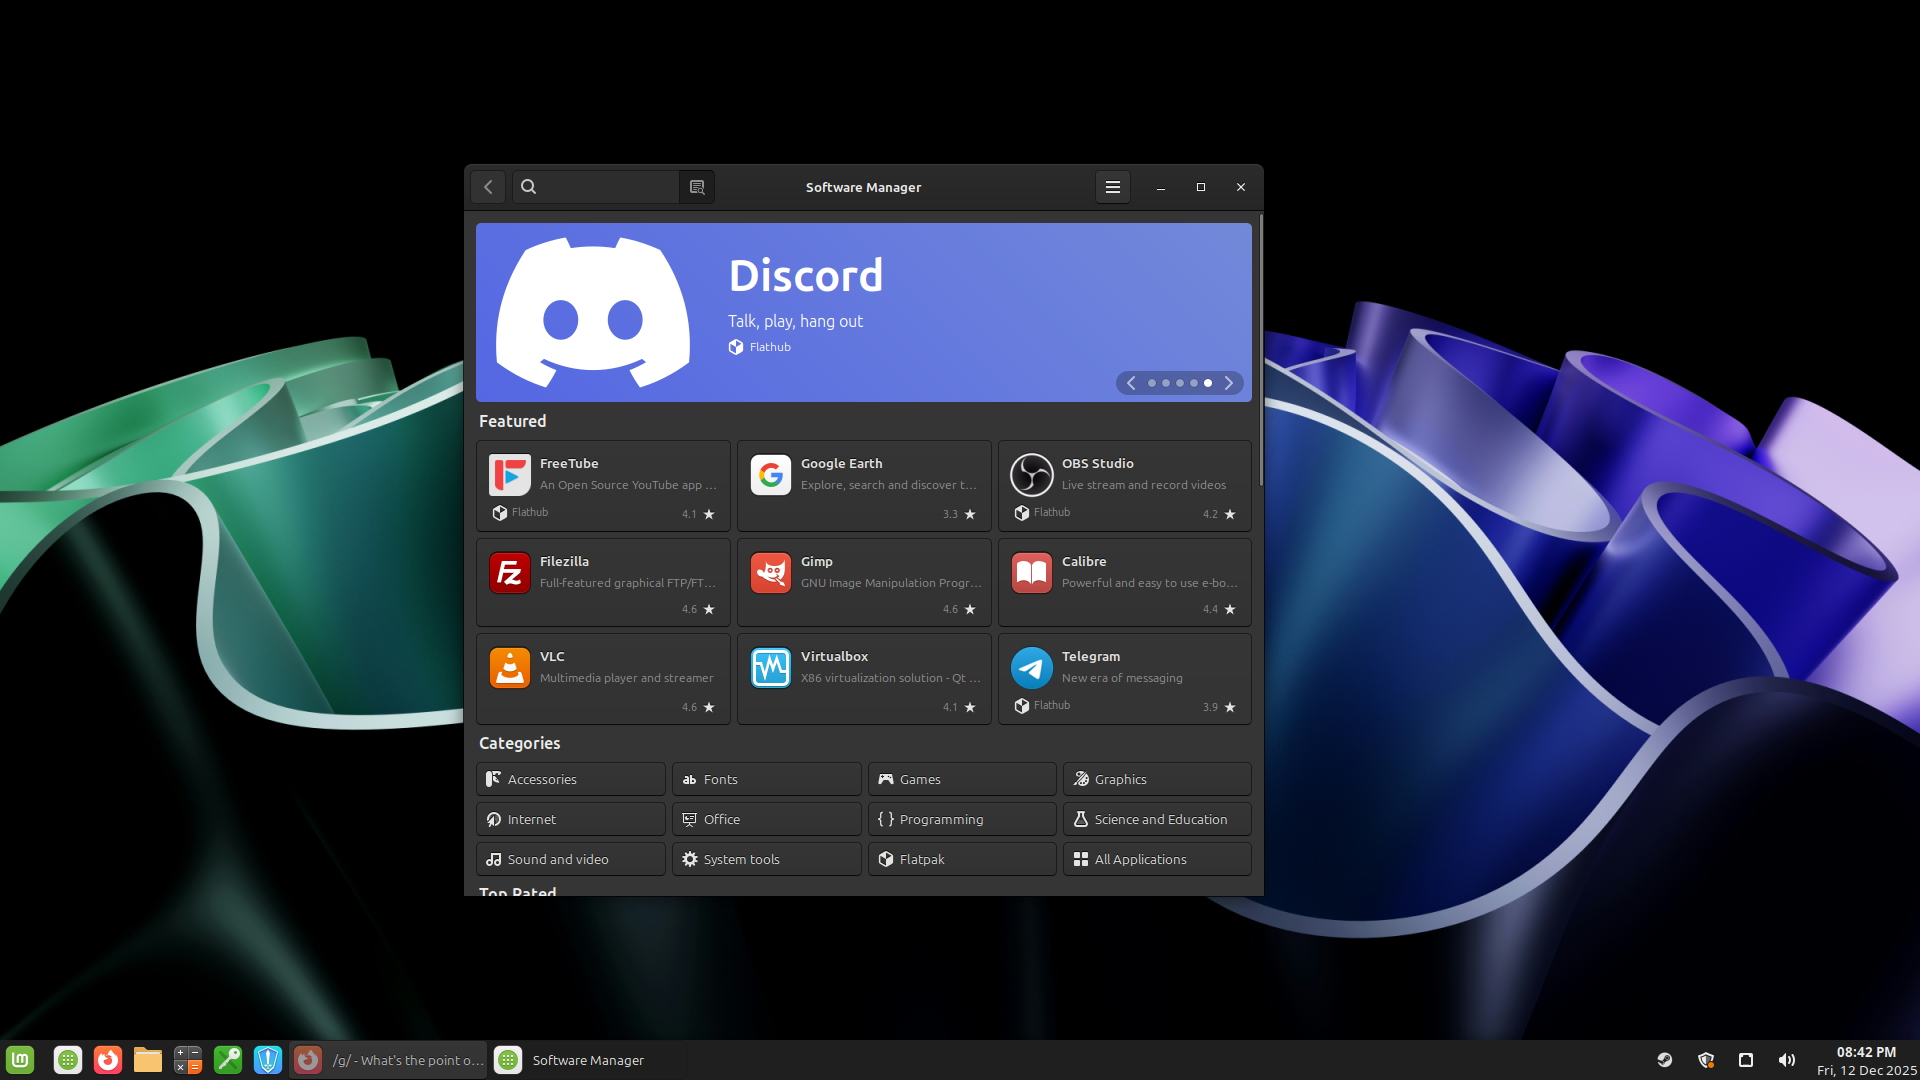Viewport: 1920px width, 1080px height.
Task: Click the Gimp app icon
Action: click(770, 573)
